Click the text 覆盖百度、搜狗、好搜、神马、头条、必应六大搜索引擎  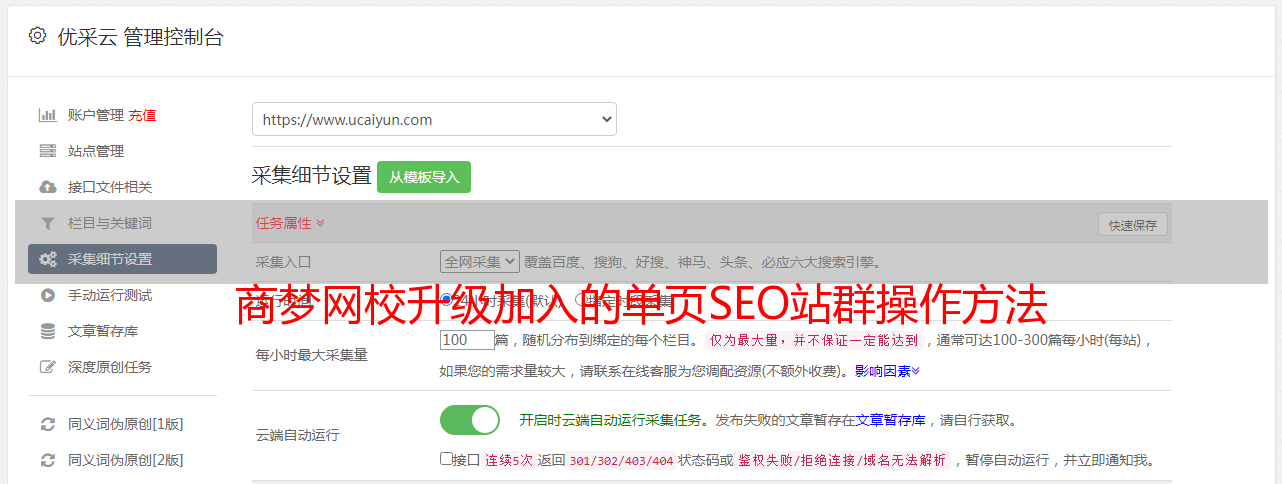coord(702,262)
